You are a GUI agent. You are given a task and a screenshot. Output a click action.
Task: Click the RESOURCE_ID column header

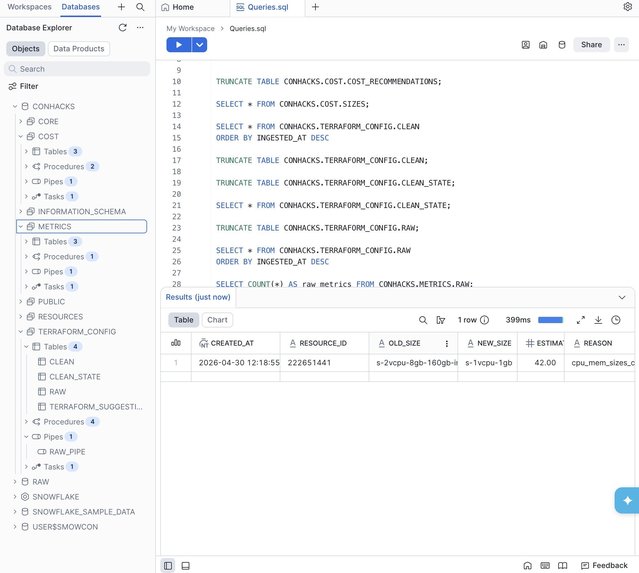coord(324,343)
